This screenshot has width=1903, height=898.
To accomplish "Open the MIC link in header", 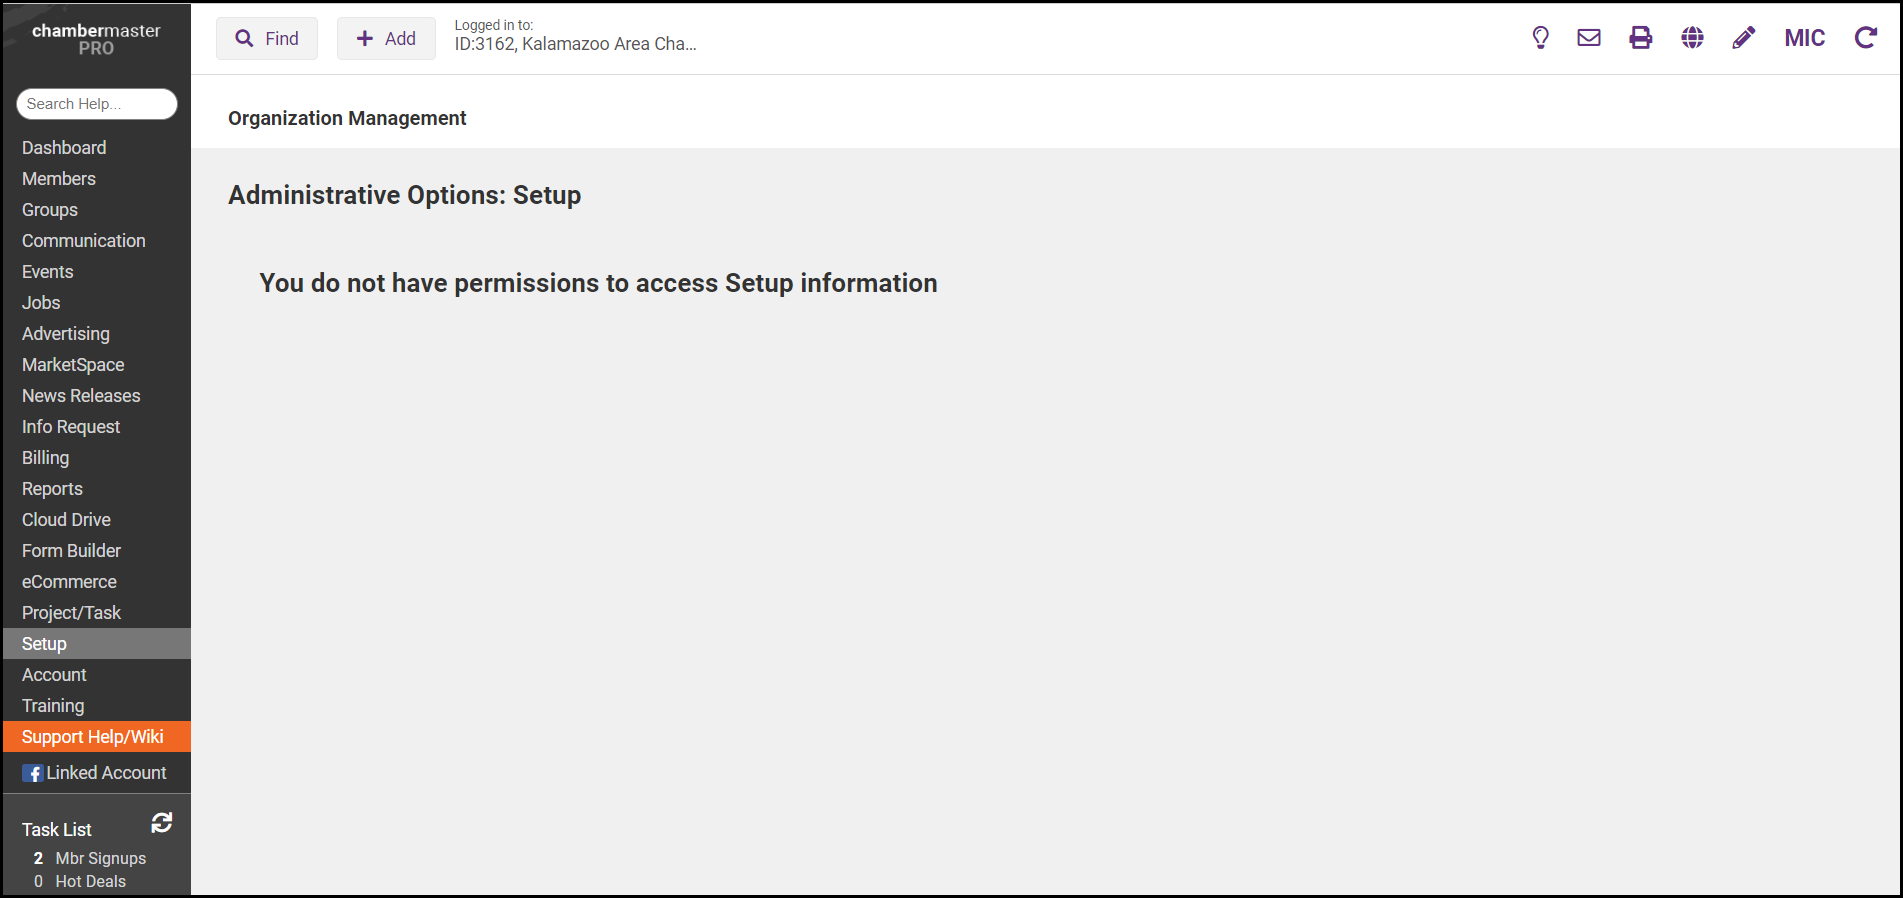I will (1804, 38).
